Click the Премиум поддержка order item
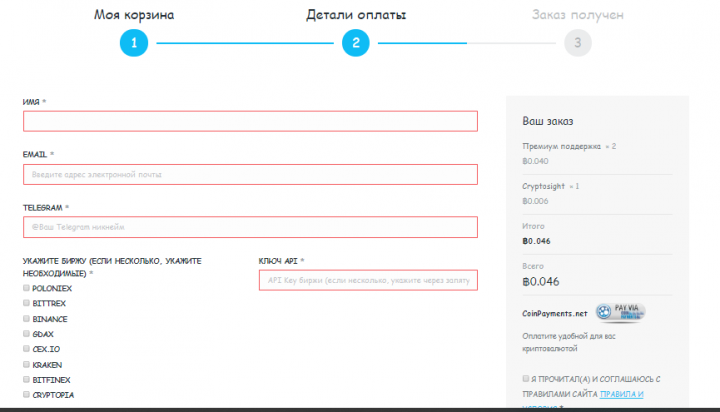The width and height of the screenshot is (720, 412). tap(561, 146)
